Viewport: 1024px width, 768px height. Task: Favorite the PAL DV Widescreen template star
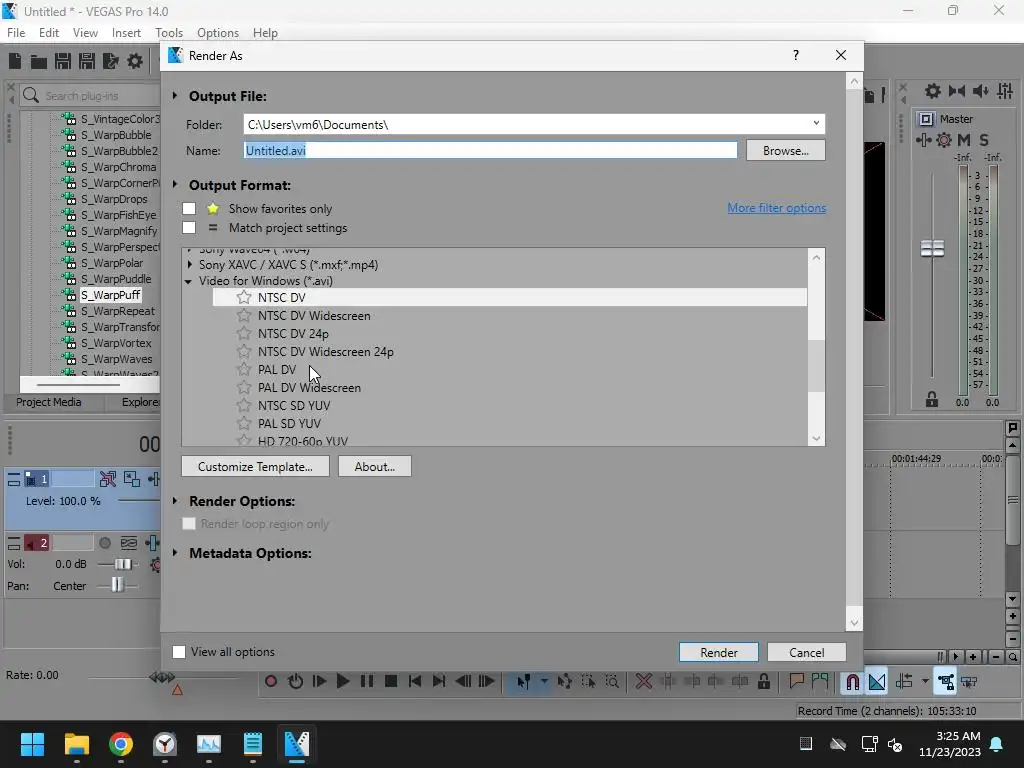(x=244, y=387)
